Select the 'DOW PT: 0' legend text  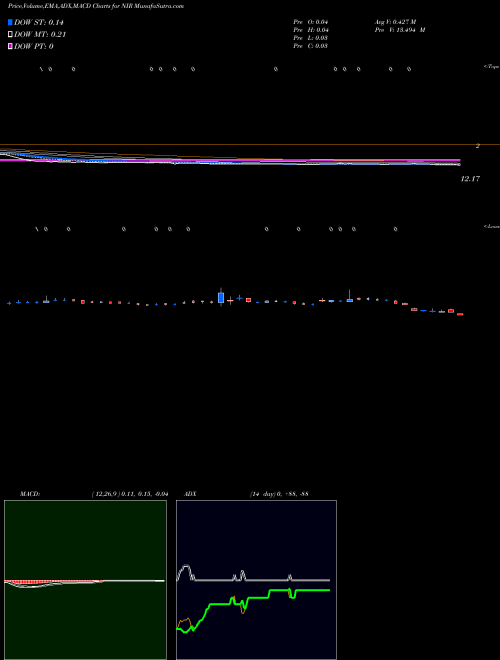[x=34, y=46]
